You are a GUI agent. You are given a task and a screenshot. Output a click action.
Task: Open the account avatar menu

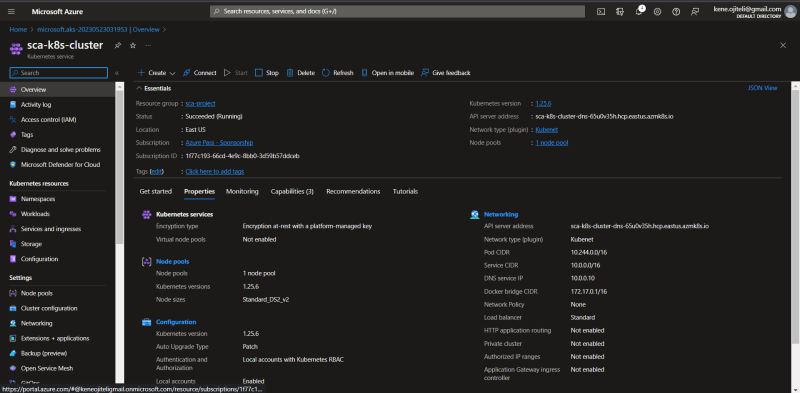tap(790, 12)
